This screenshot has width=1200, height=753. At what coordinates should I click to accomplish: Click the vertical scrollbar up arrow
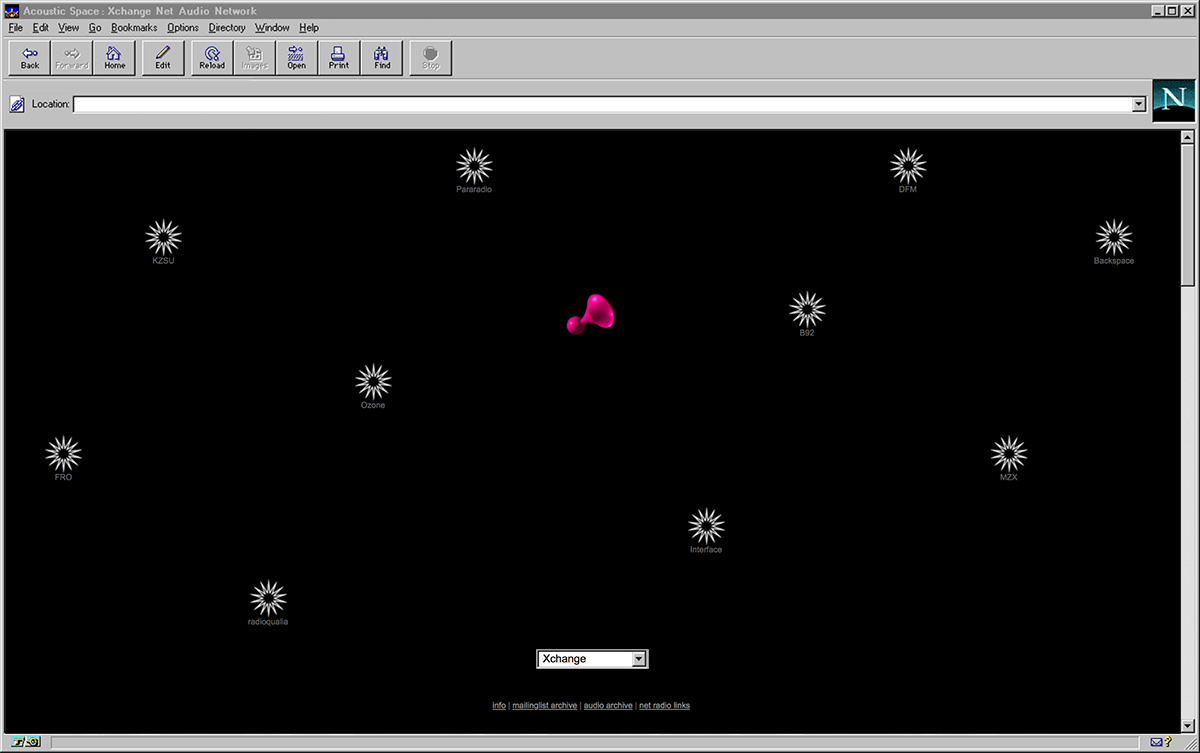1188,137
